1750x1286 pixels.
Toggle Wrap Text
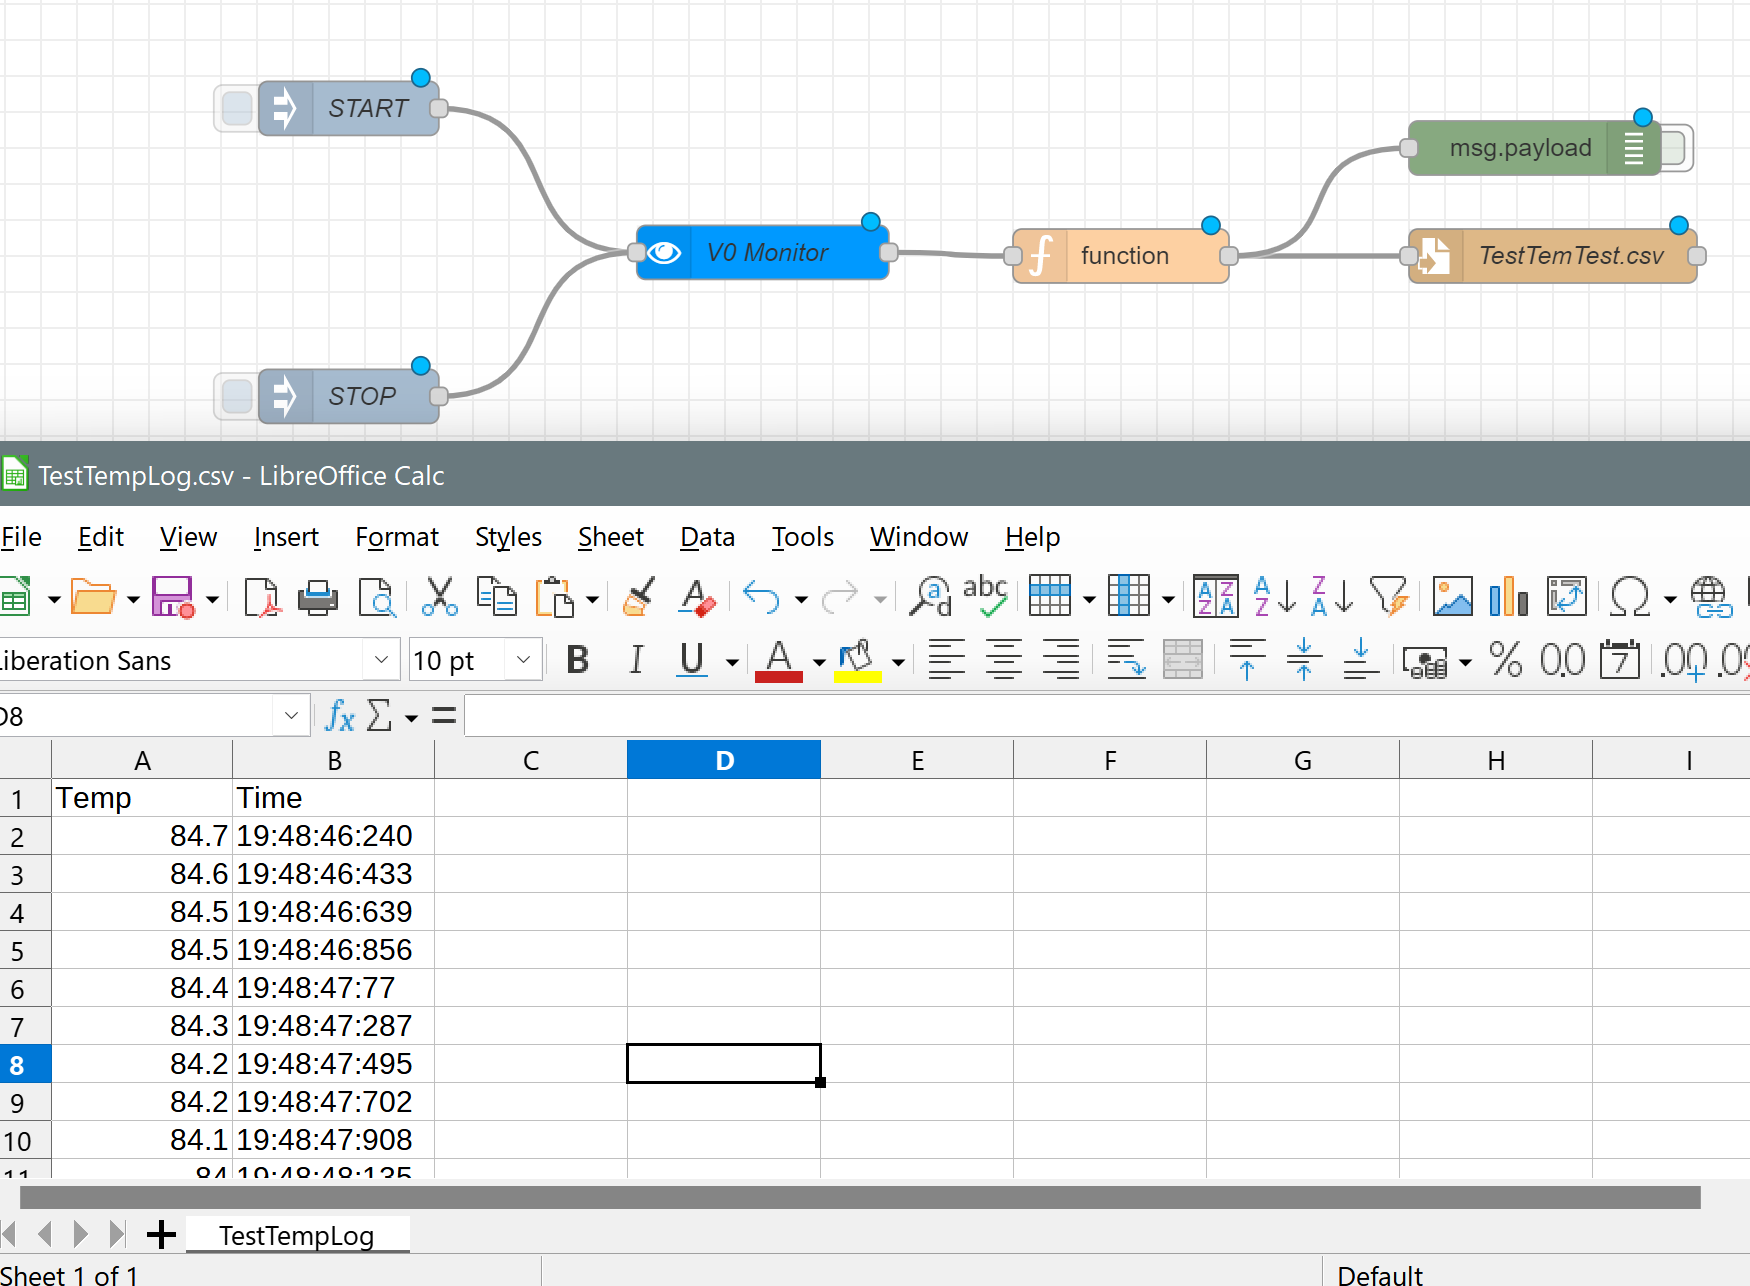tap(1126, 660)
